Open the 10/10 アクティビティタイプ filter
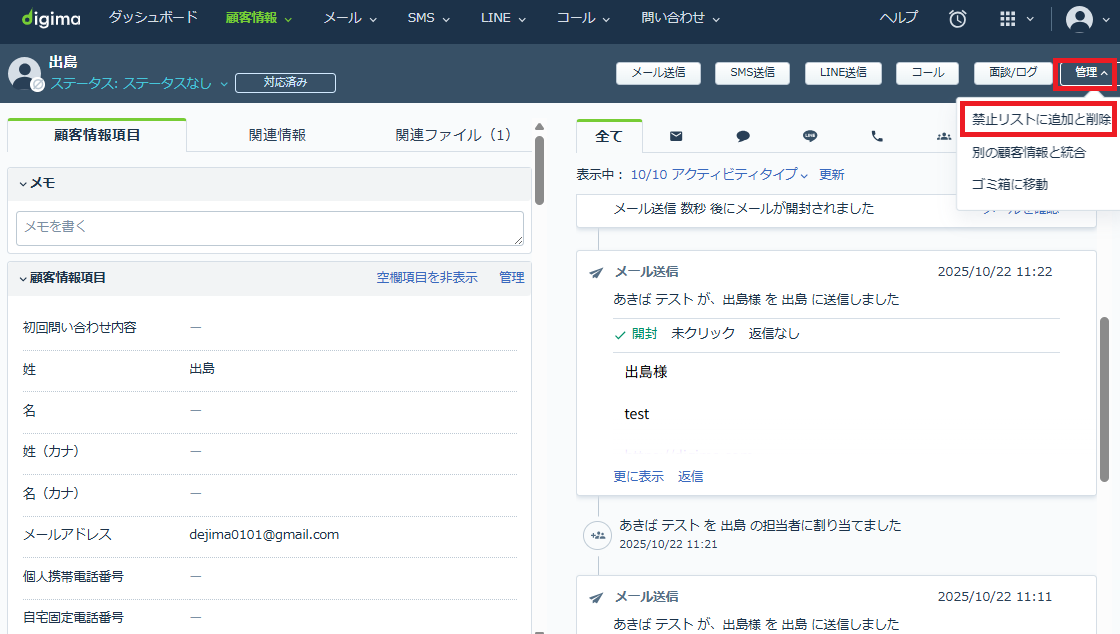This screenshot has height=634, width=1120. (719, 174)
